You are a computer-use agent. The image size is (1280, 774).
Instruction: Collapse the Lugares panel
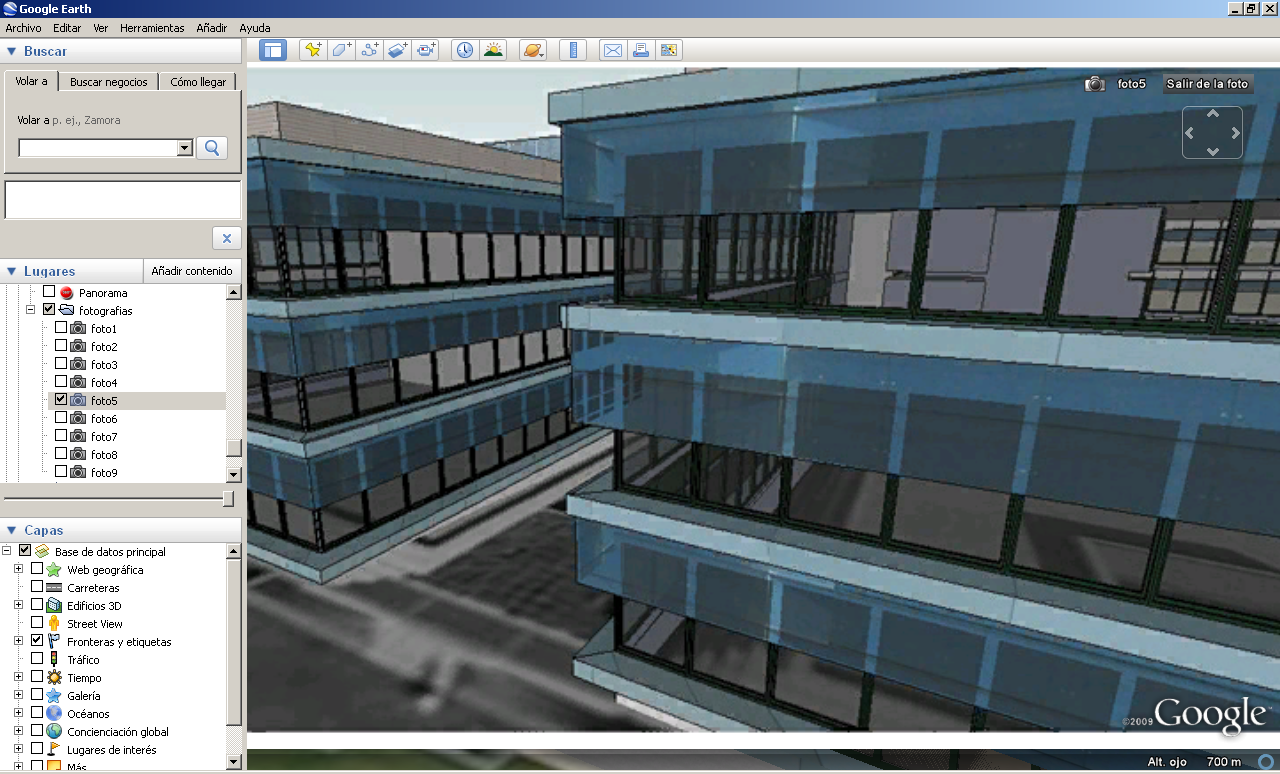click(12, 271)
